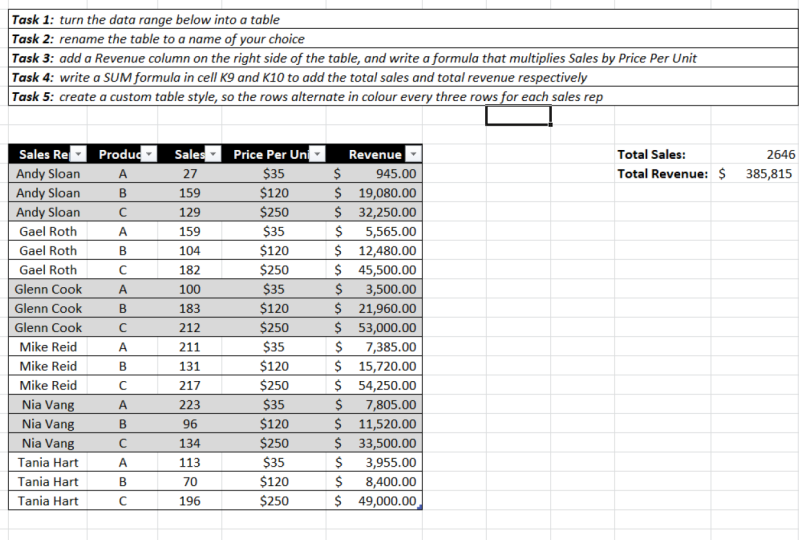Select revenue cell 32,250.00
799x540 pixels.
pos(374,212)
